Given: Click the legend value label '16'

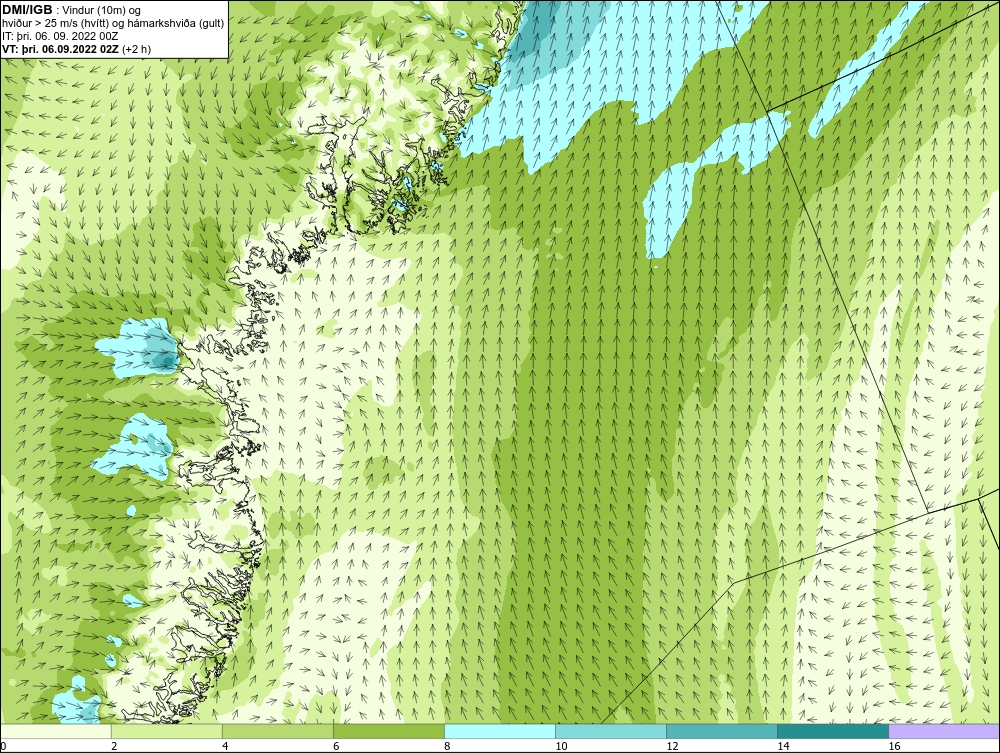Looking at the screenshot, I should click(894, 746).
